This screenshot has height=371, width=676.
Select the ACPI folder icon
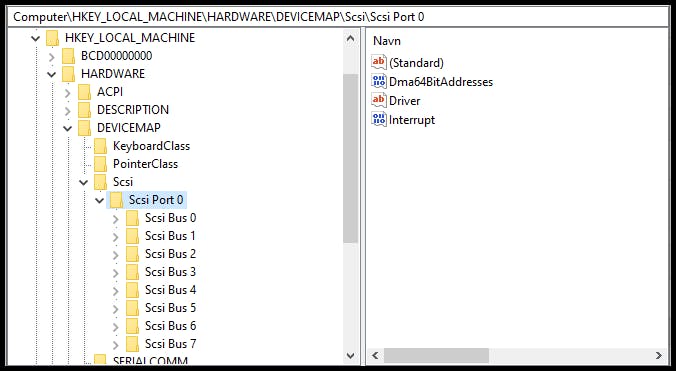(84, 92)
